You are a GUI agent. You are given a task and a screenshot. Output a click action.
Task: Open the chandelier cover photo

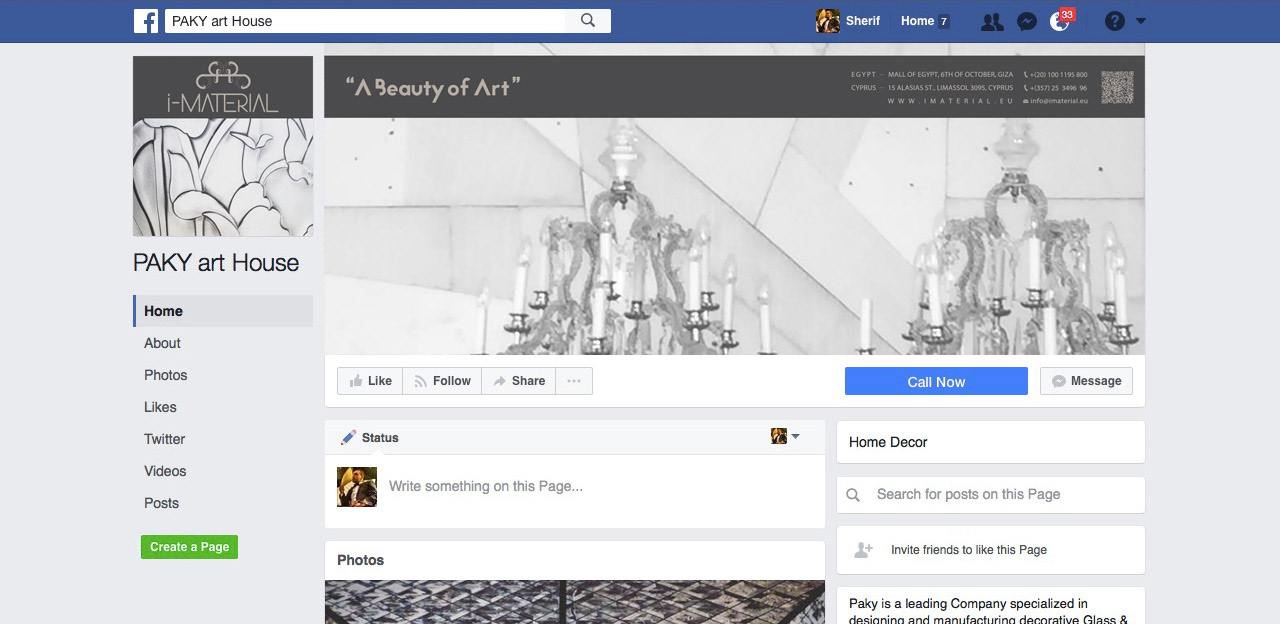(x=735, y=236)
